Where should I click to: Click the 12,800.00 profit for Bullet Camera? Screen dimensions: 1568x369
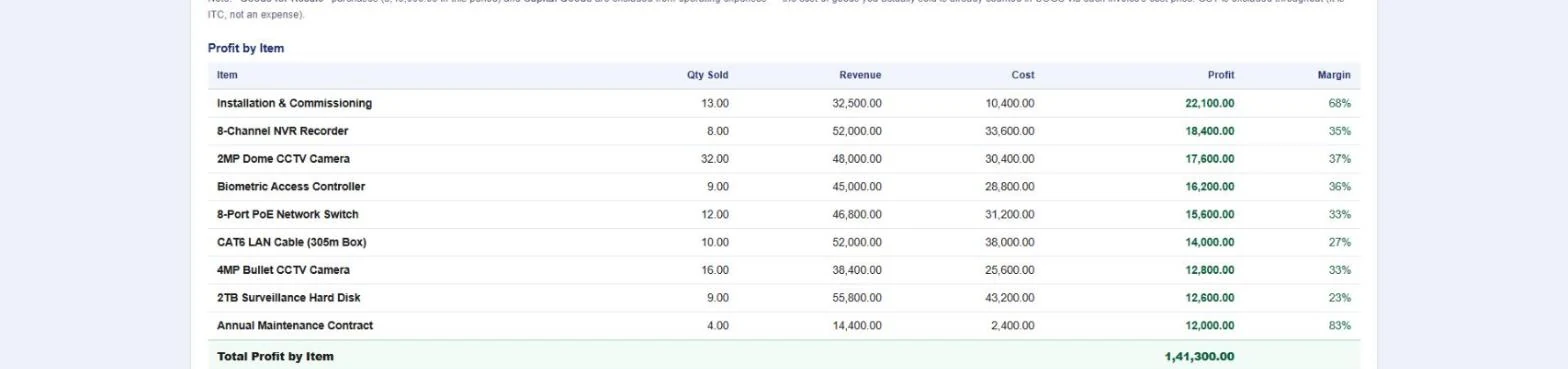1210,270
